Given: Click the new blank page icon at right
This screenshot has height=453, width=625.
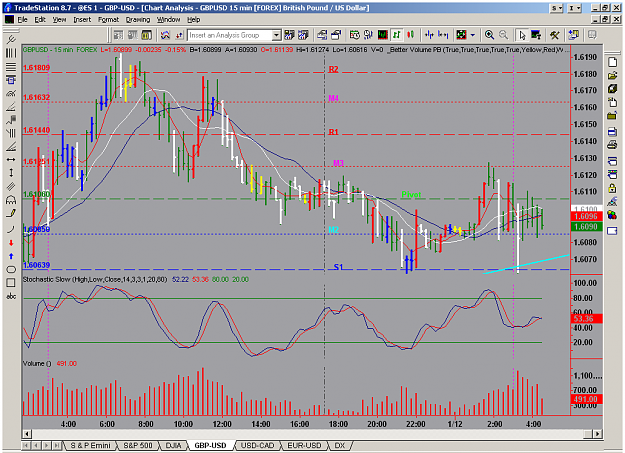Looking at the screenshot, I should 612,62.
